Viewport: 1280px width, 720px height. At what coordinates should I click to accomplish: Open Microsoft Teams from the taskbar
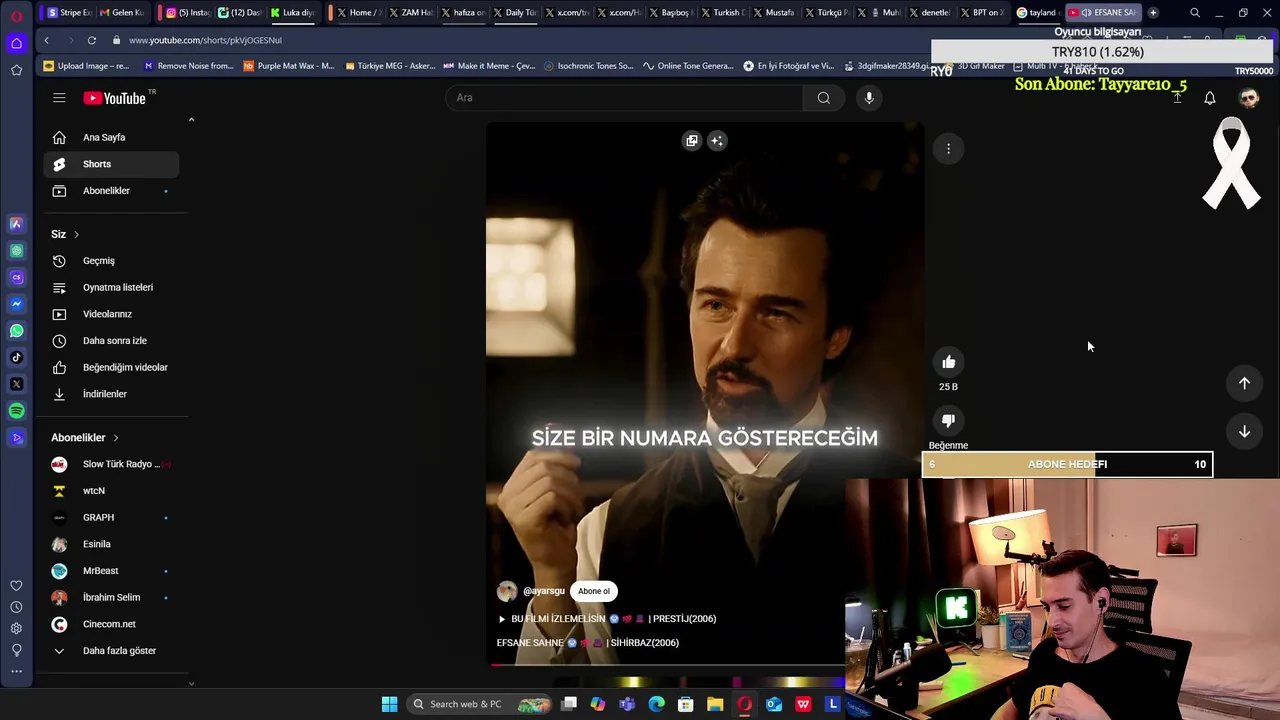pos(627,704)
